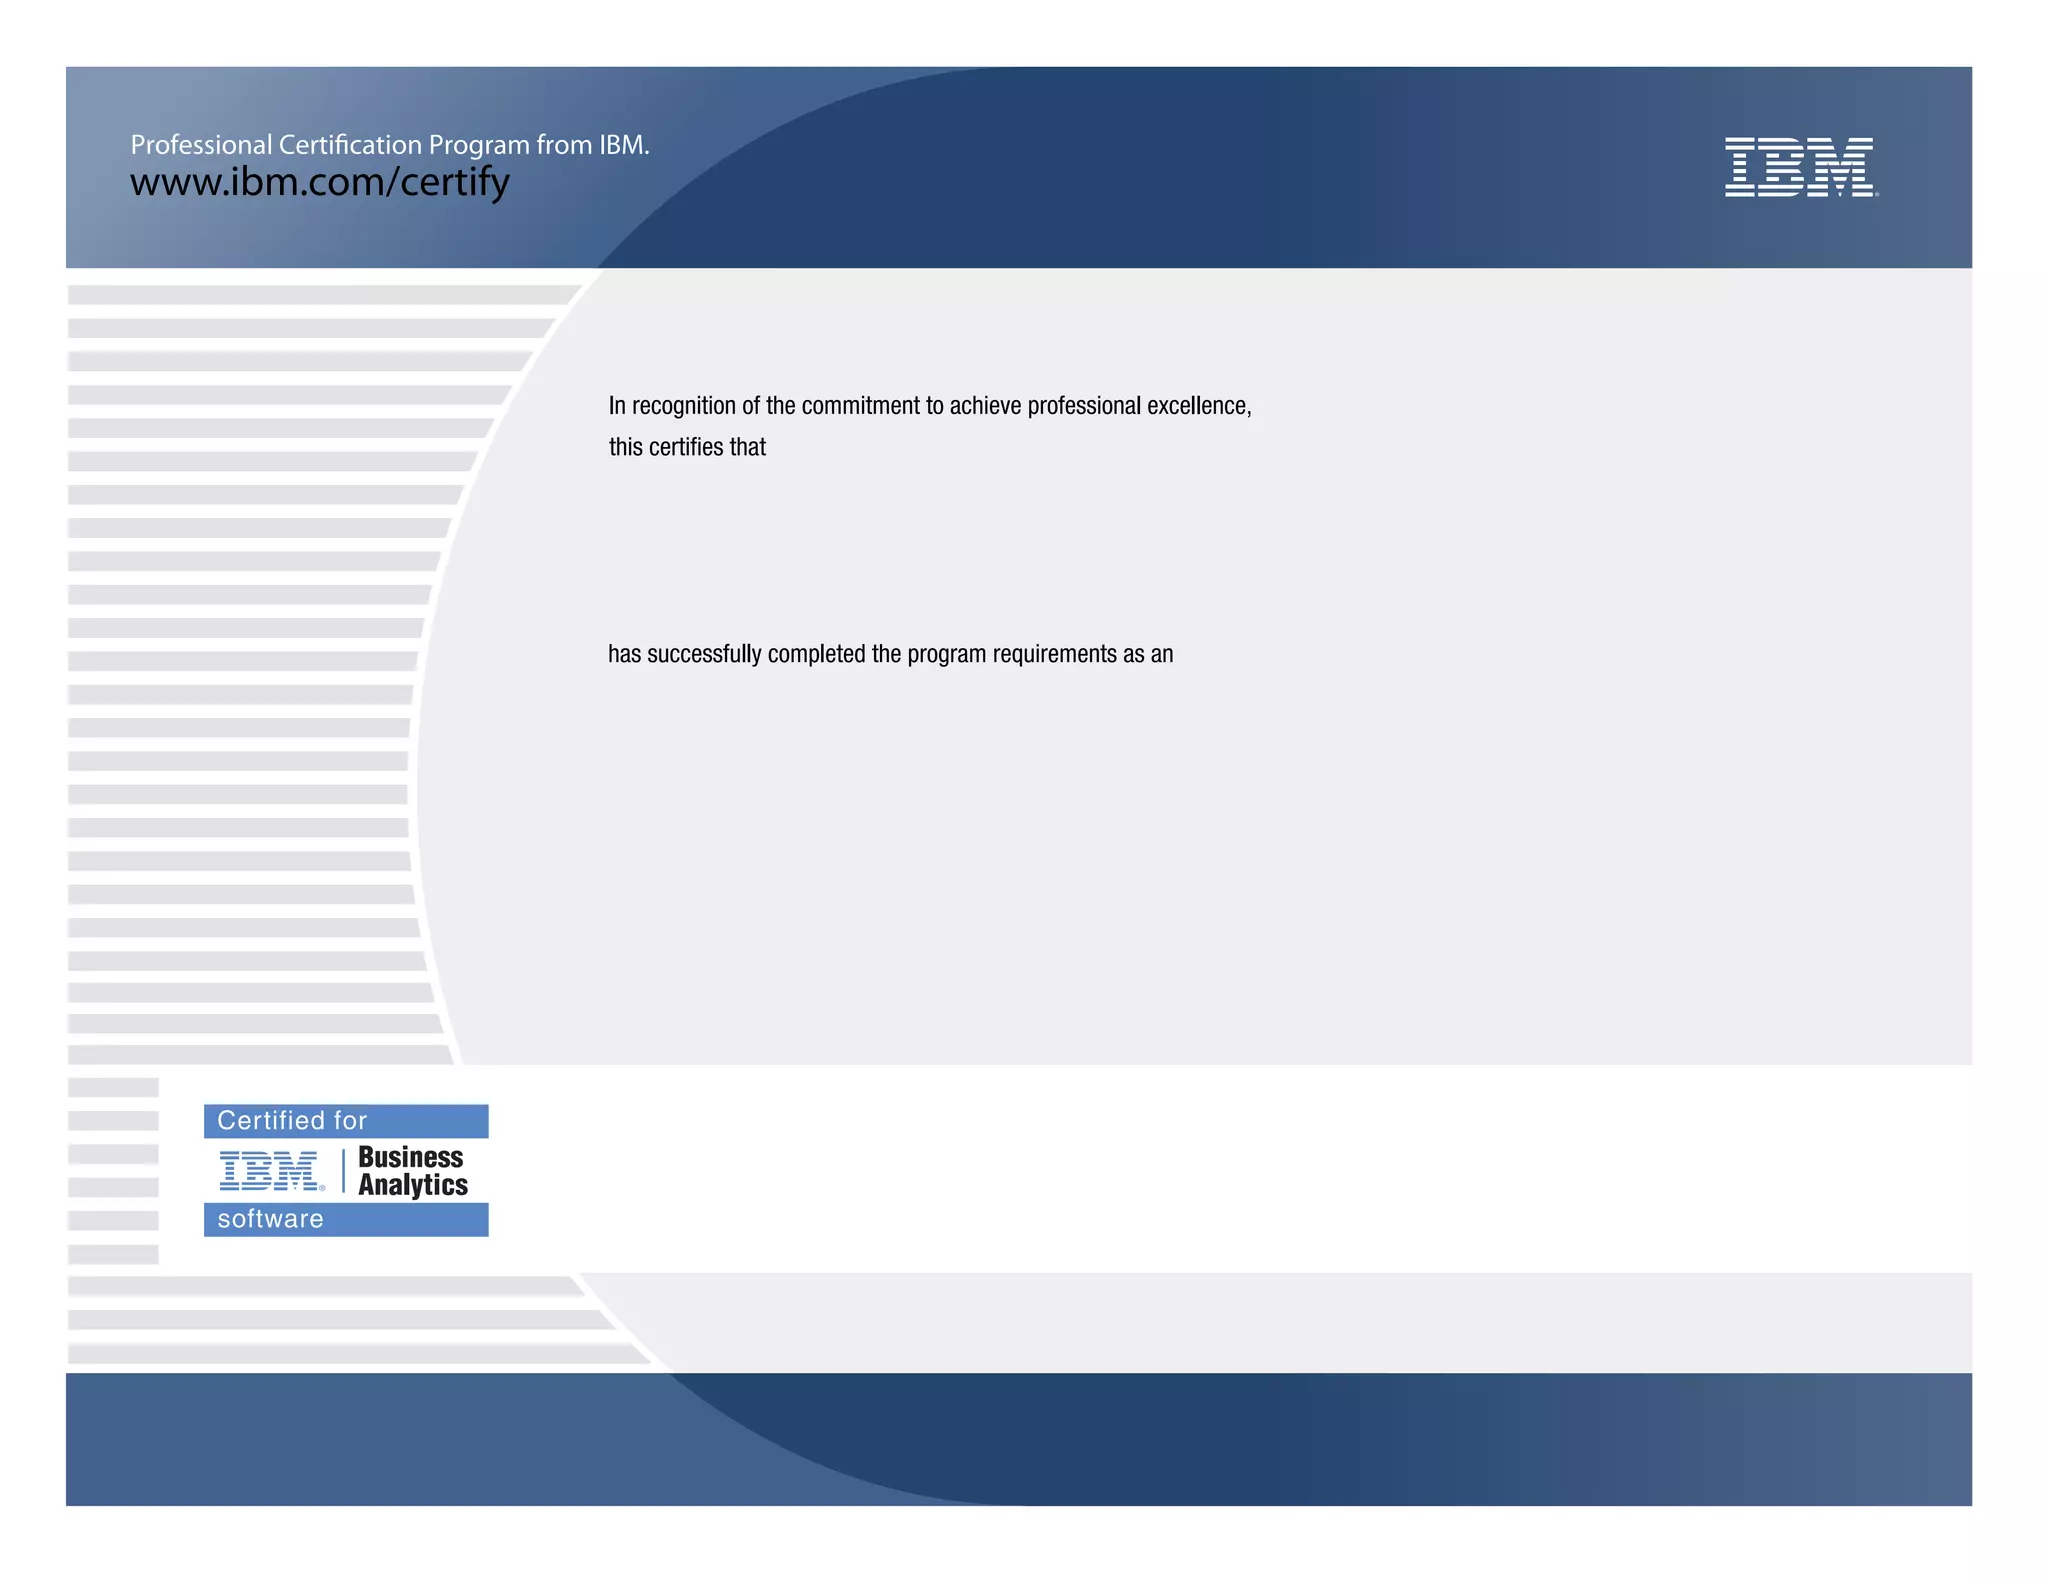Click 'Professional Certification Program from IBM.' heading
This screenshot has width=2048, height=1582.
click(390, 145)
